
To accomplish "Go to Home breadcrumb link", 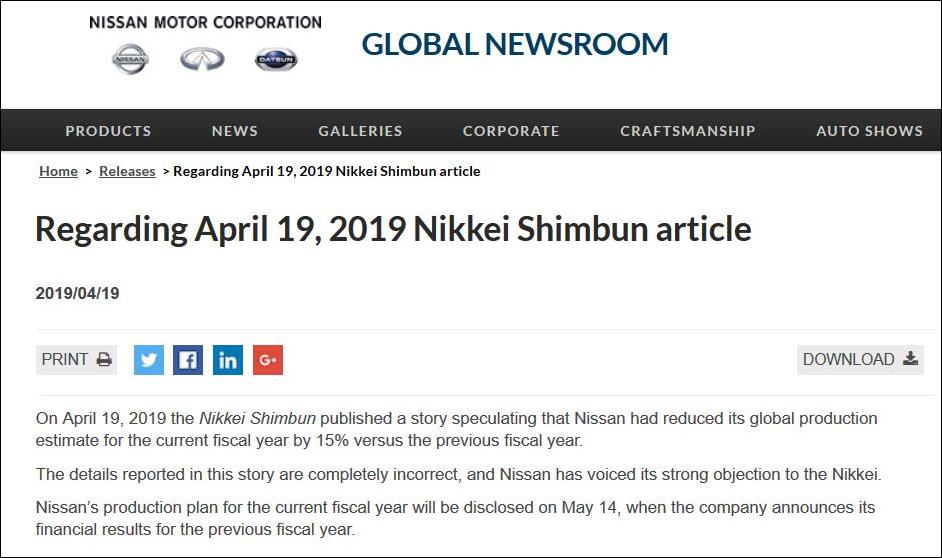I will tap(58, 171).
